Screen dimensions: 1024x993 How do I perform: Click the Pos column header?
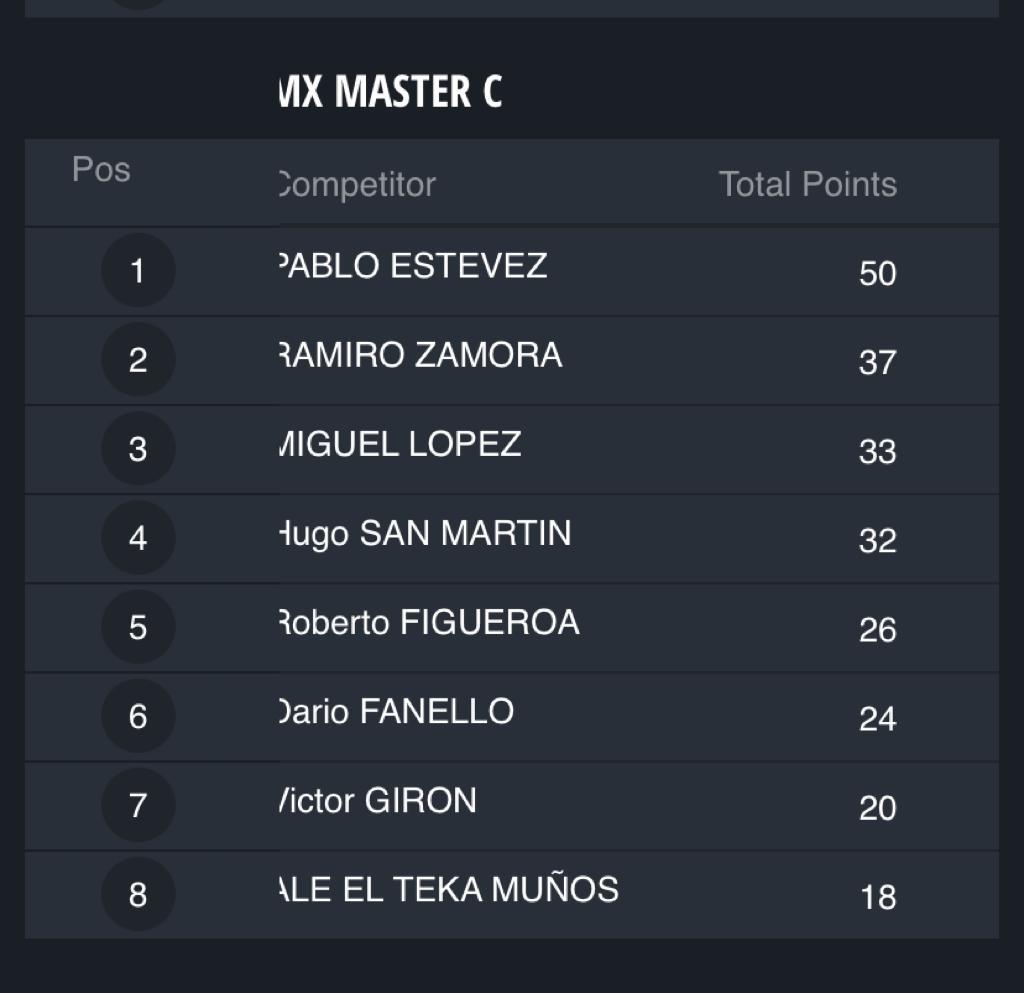pyautogui.click(x=101, y=169)
